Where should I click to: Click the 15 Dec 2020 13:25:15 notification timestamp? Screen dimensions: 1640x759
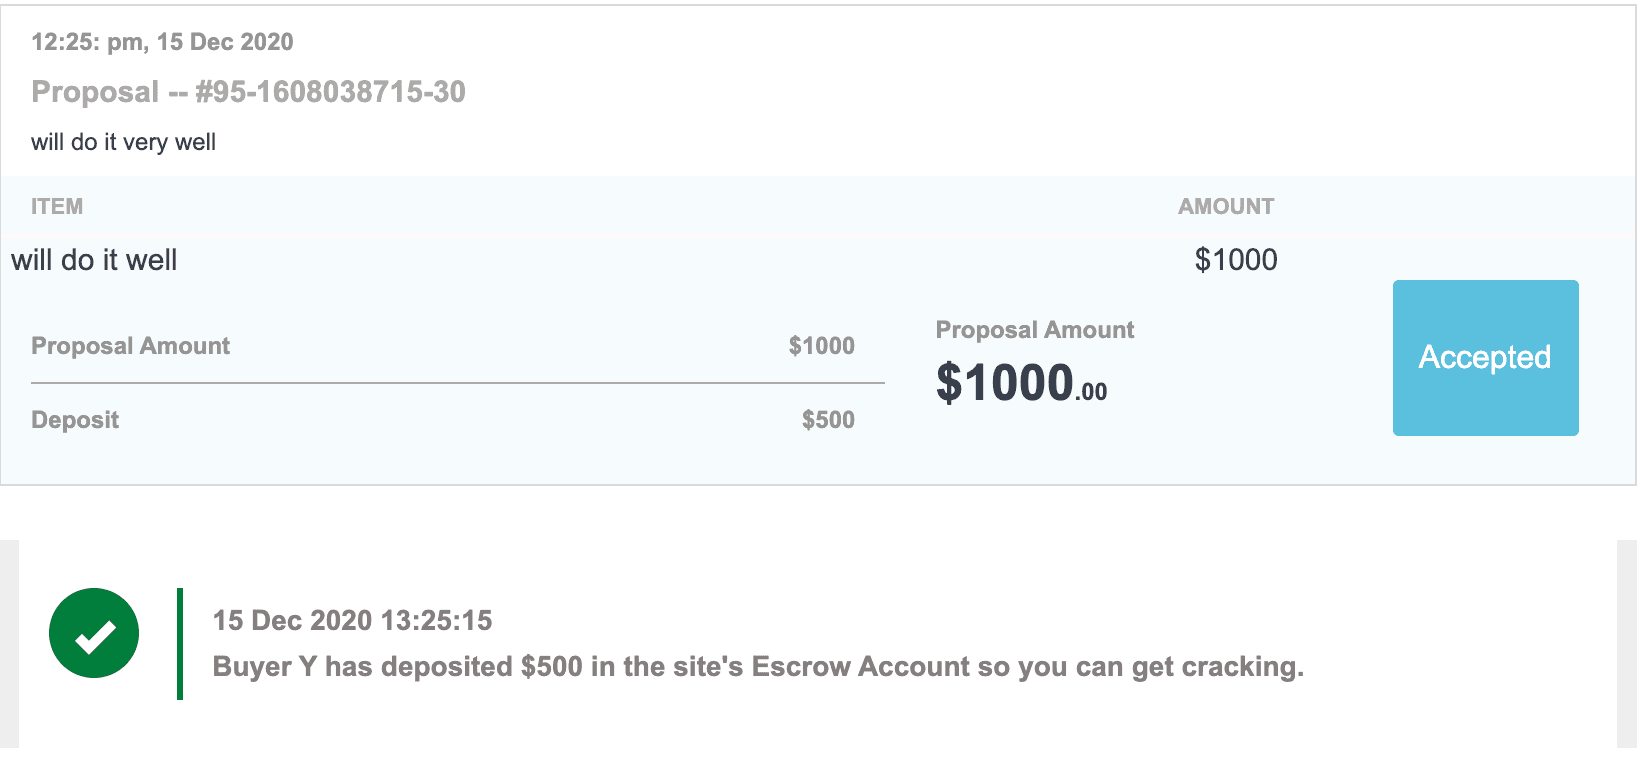[x=352, y=621]
